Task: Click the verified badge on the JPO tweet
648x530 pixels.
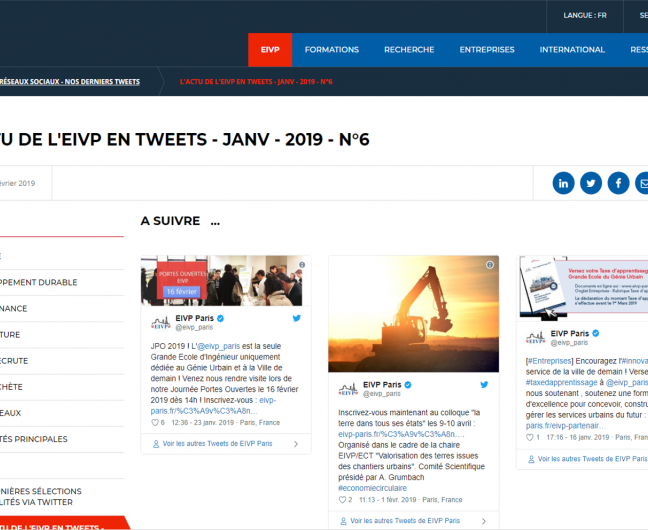Action: coord(221,318)
